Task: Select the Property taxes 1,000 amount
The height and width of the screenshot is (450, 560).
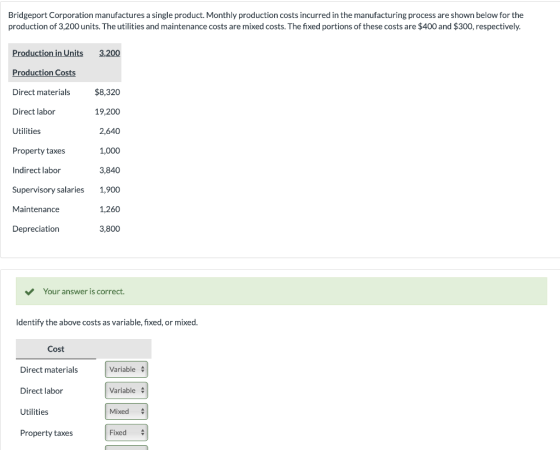Action: [110, 151]
